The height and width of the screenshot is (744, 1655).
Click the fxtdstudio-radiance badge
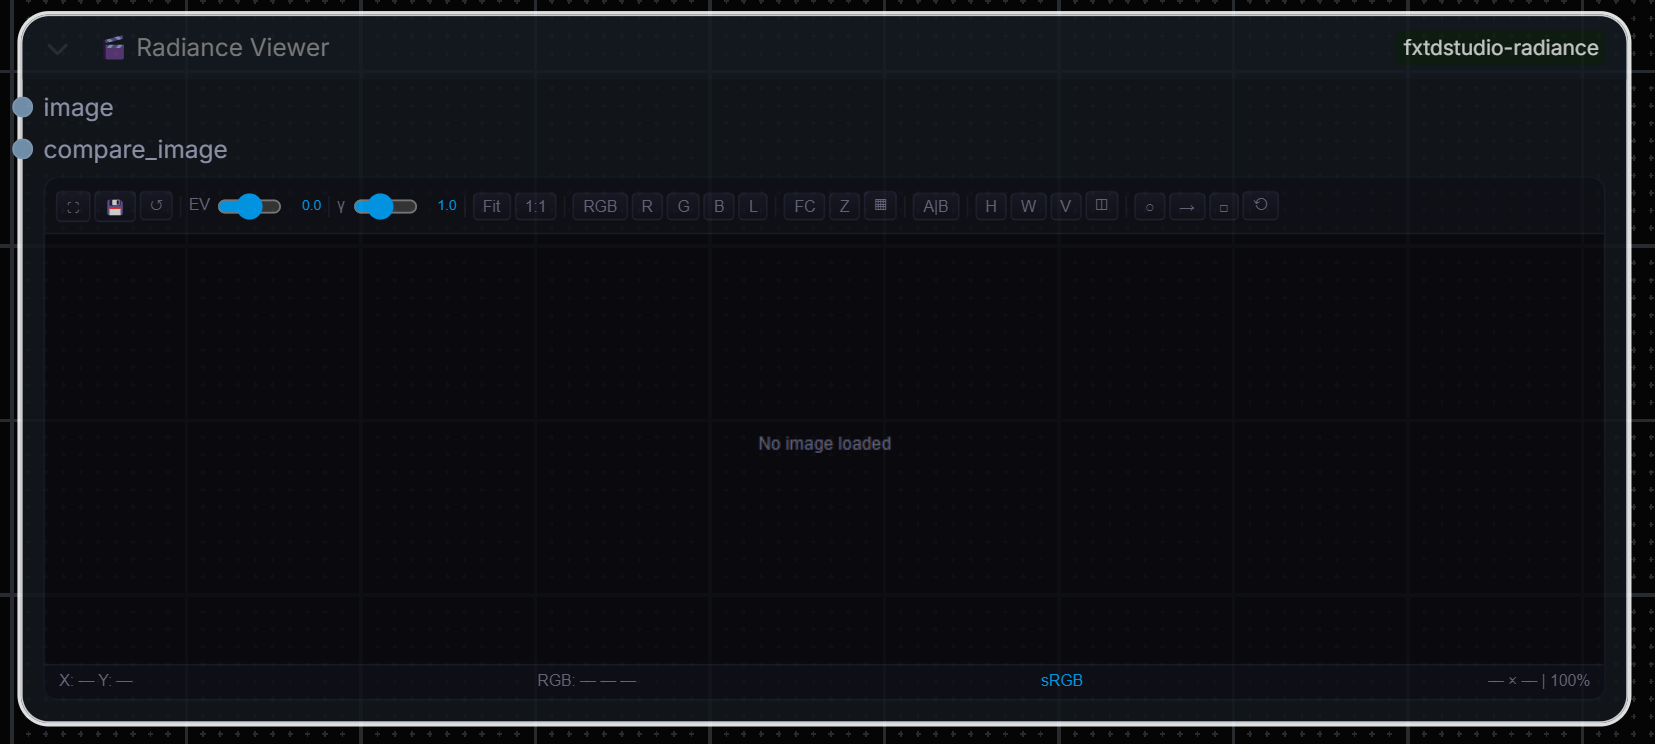1500,48
